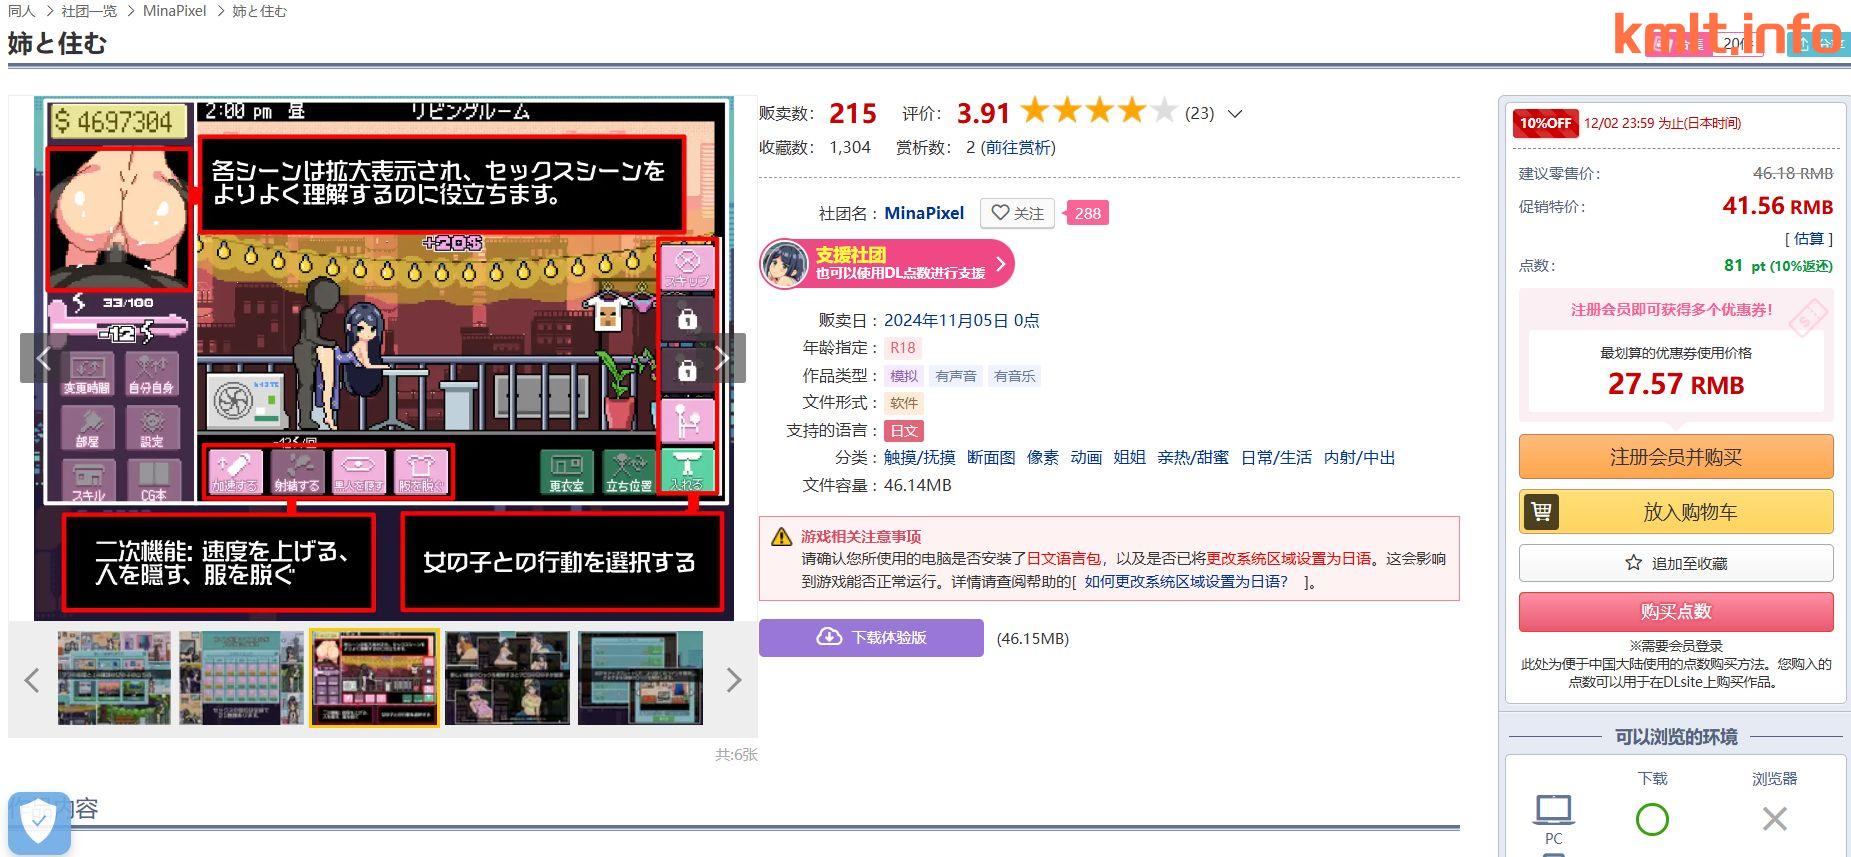Viewport: 1851px width, 857px height.
Task: Click the 软件 file format tag
Action: 904,403
